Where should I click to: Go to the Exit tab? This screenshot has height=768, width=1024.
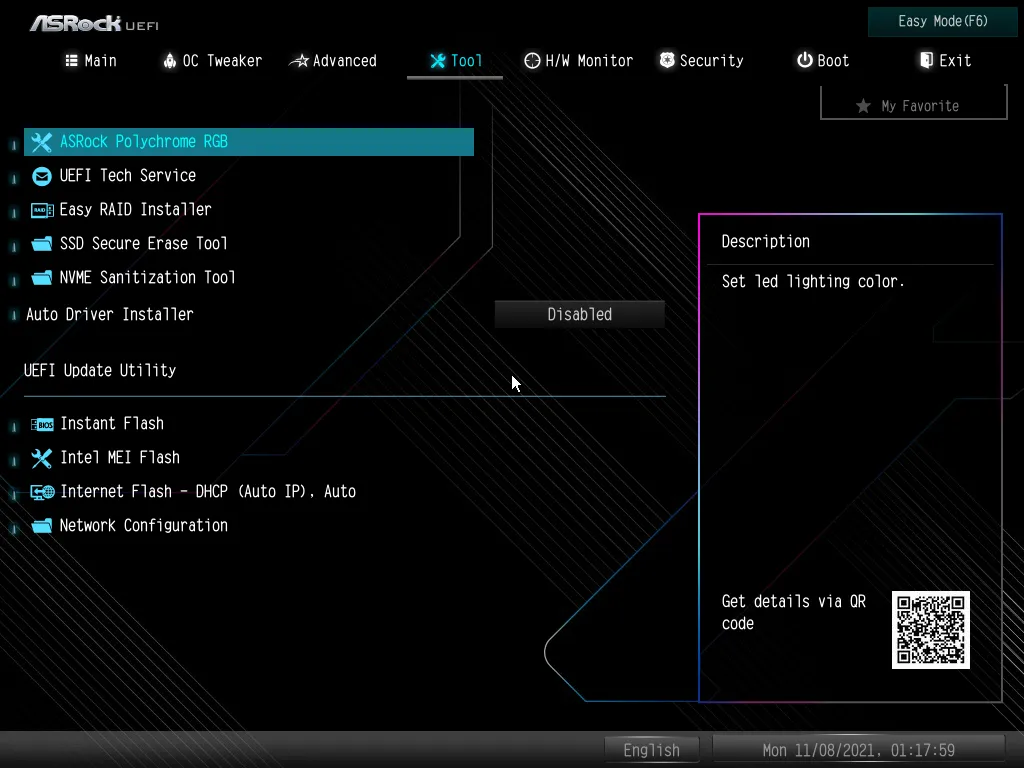(946, 61)
